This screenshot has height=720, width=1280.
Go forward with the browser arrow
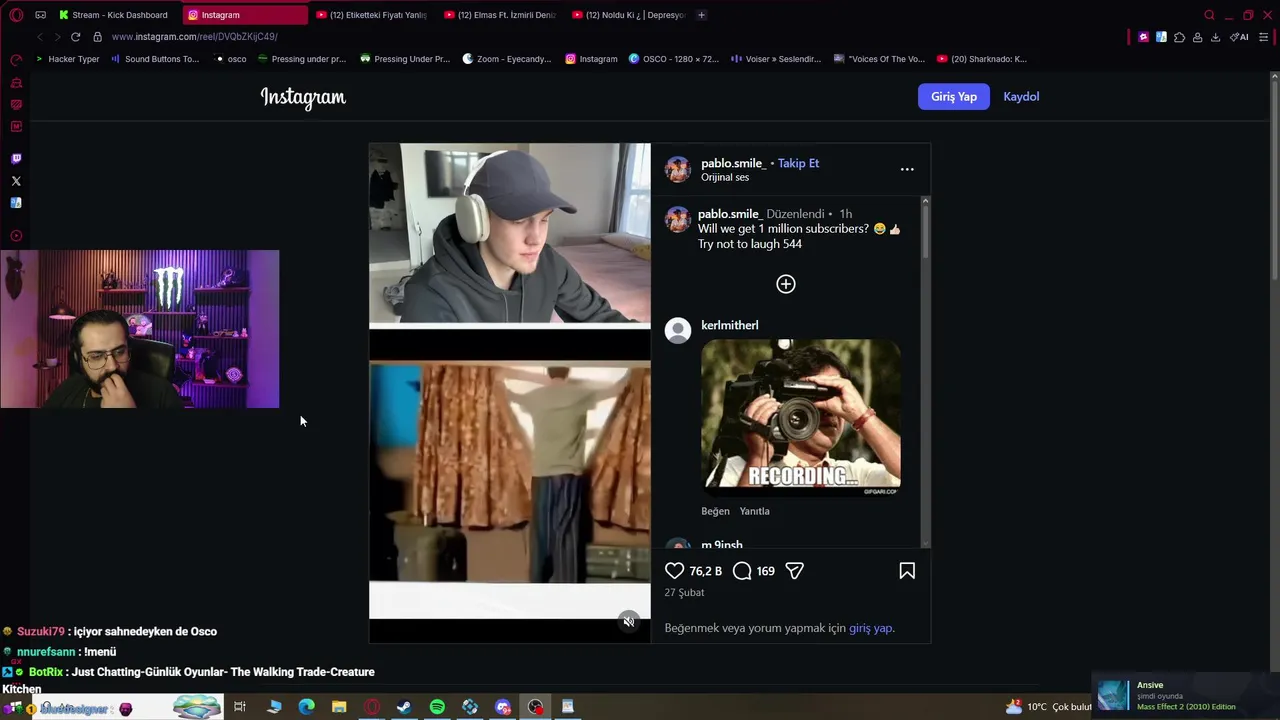tap(56, 37)
